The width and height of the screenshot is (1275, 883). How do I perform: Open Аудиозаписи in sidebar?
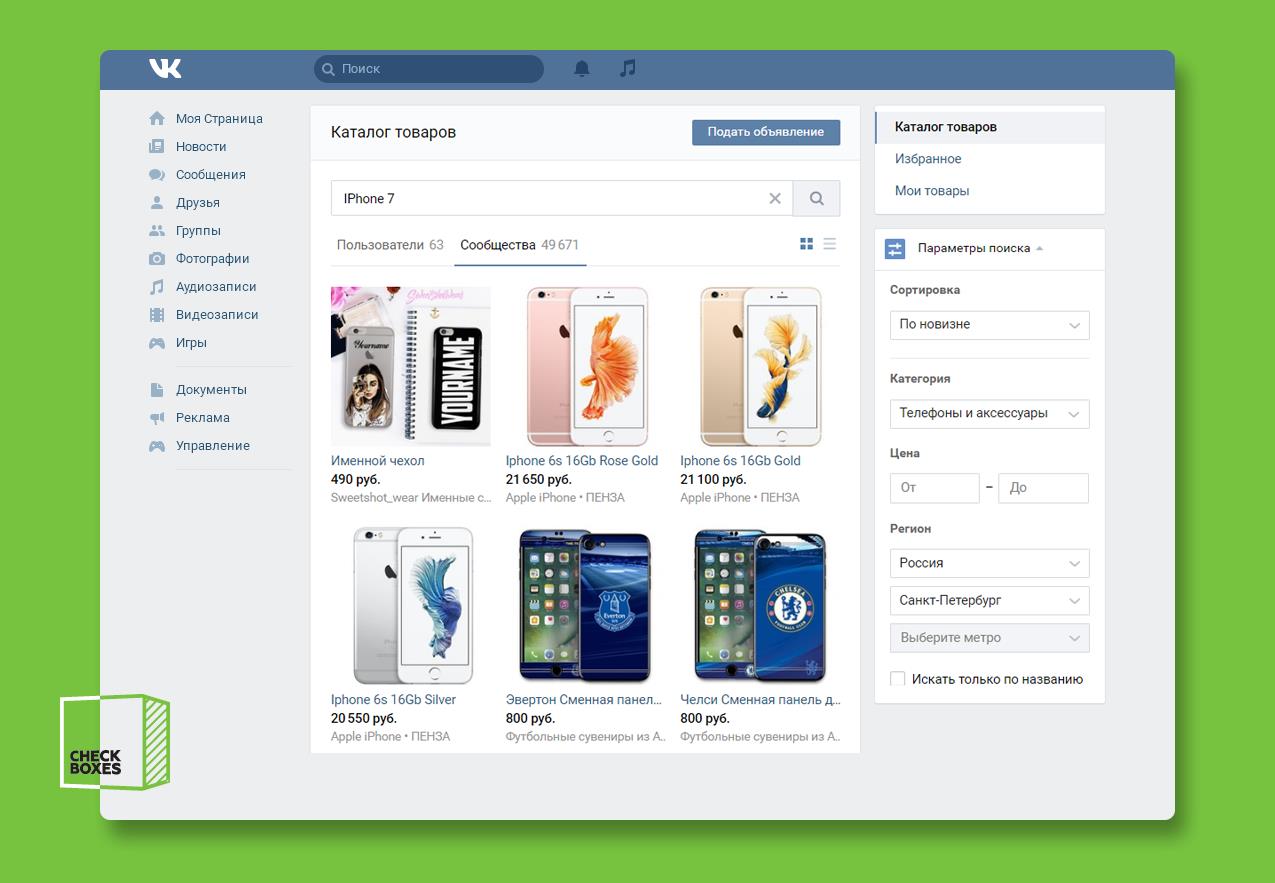(216, 286)
